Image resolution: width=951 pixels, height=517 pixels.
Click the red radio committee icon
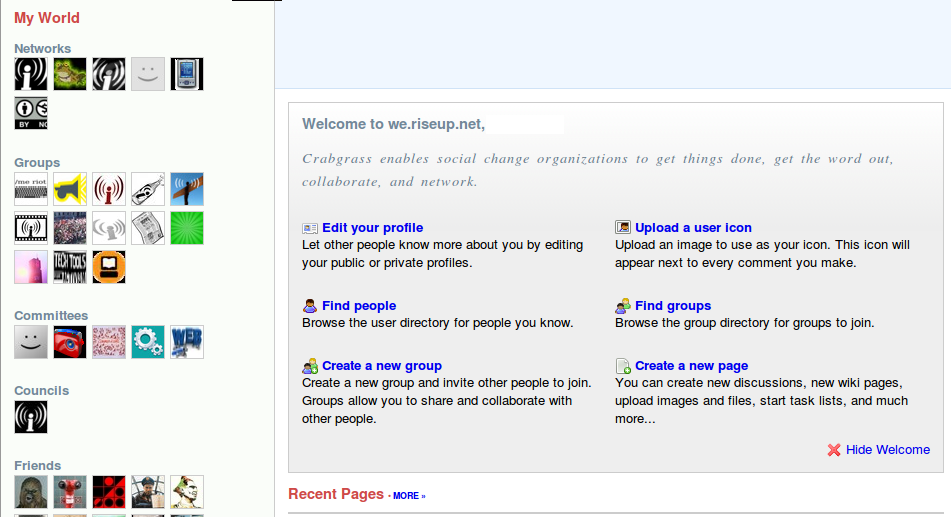tap(70, 342)
